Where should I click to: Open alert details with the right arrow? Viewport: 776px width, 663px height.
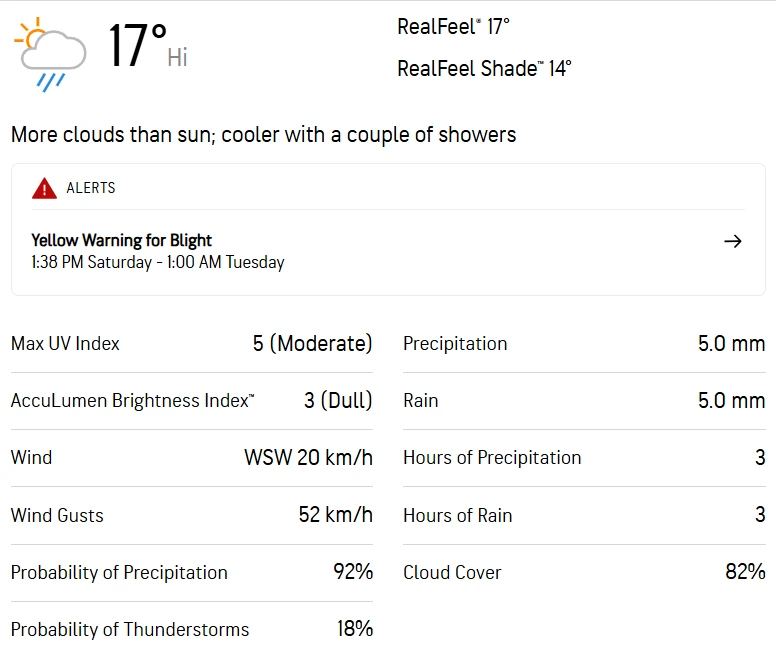tap(733, 241)
